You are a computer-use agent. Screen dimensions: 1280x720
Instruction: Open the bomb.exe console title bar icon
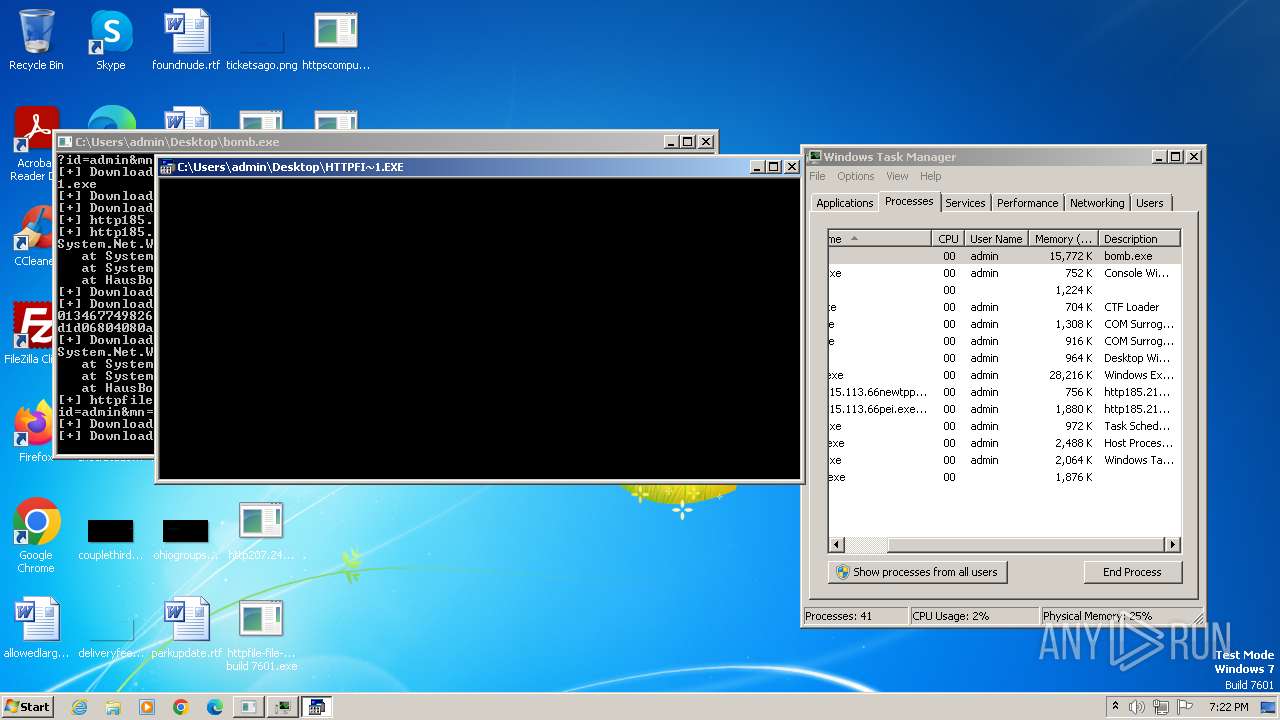pyautogui.click(x=65, y=142)
